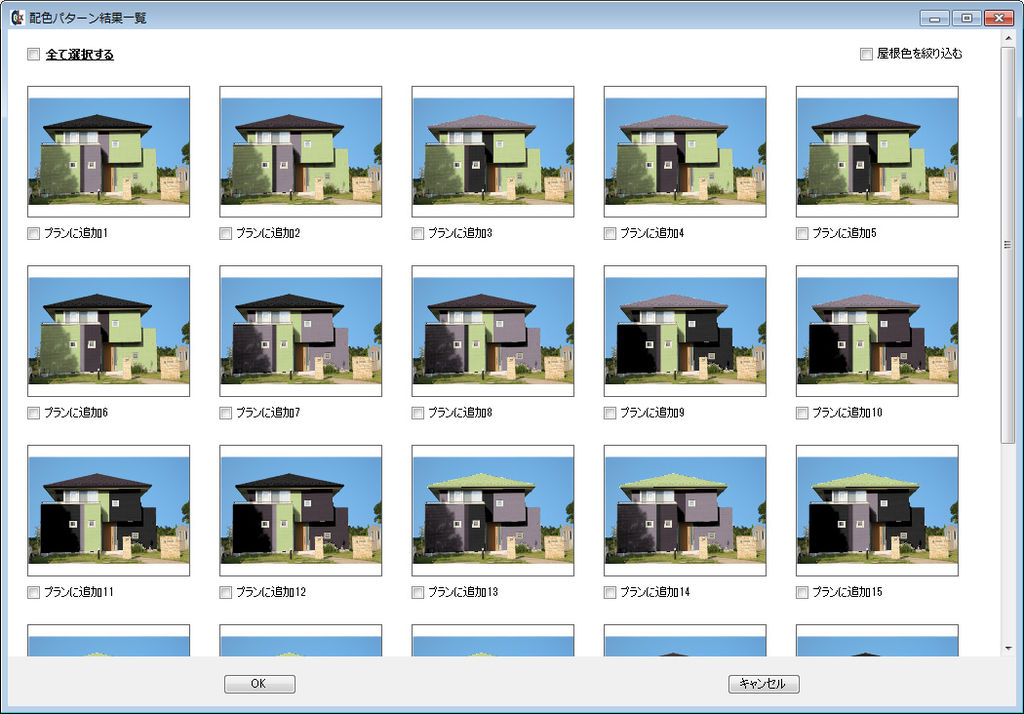Select house thumbnail for pattern 10
The width and height of the screenshot is (1024, 714).
pyautogui.click(x=877, y=331)
